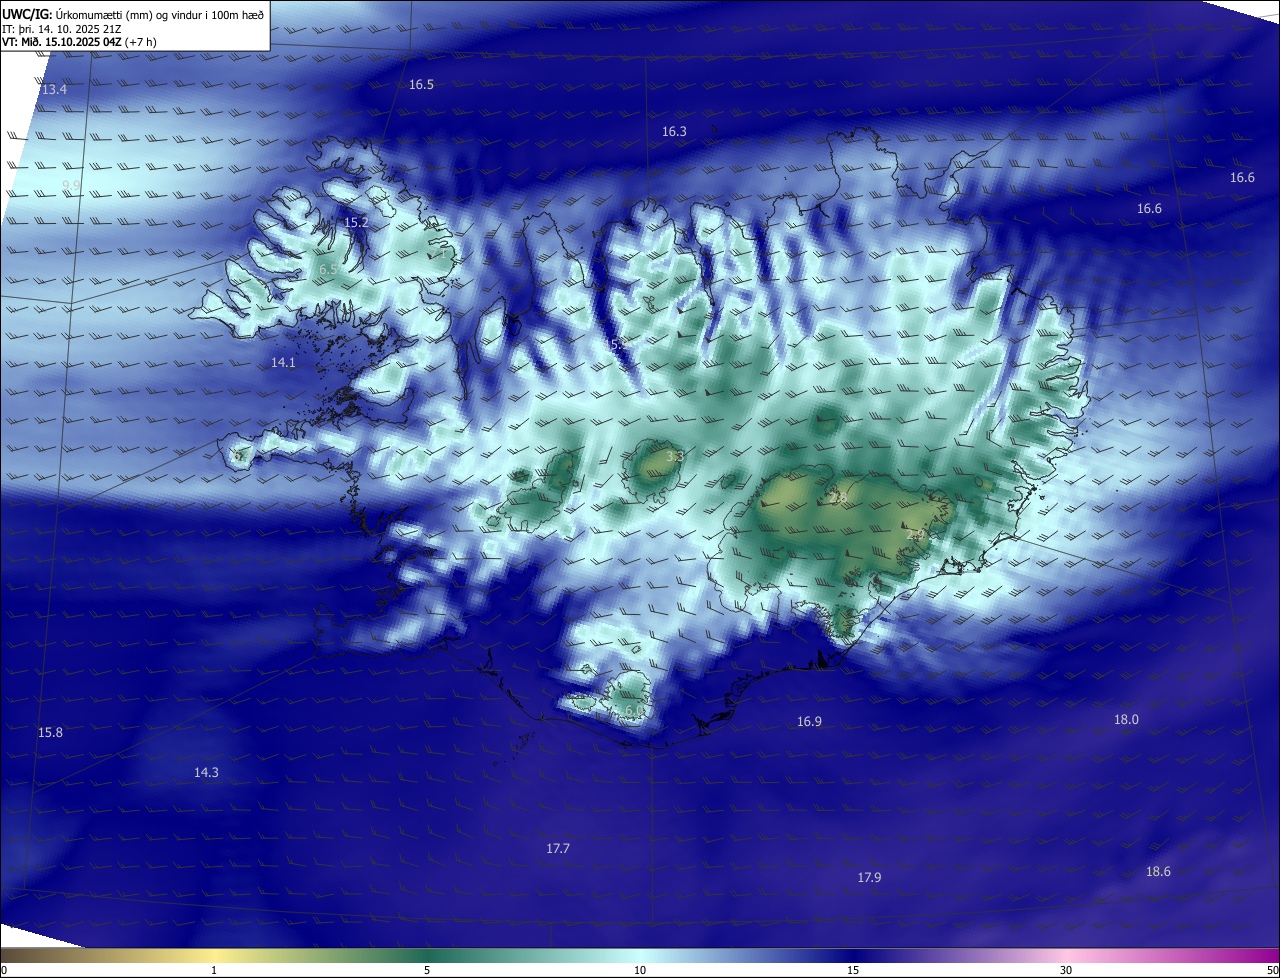Click the 6.0 value near the south coast
Screen dimensions: 1280x978
point(634,711)
